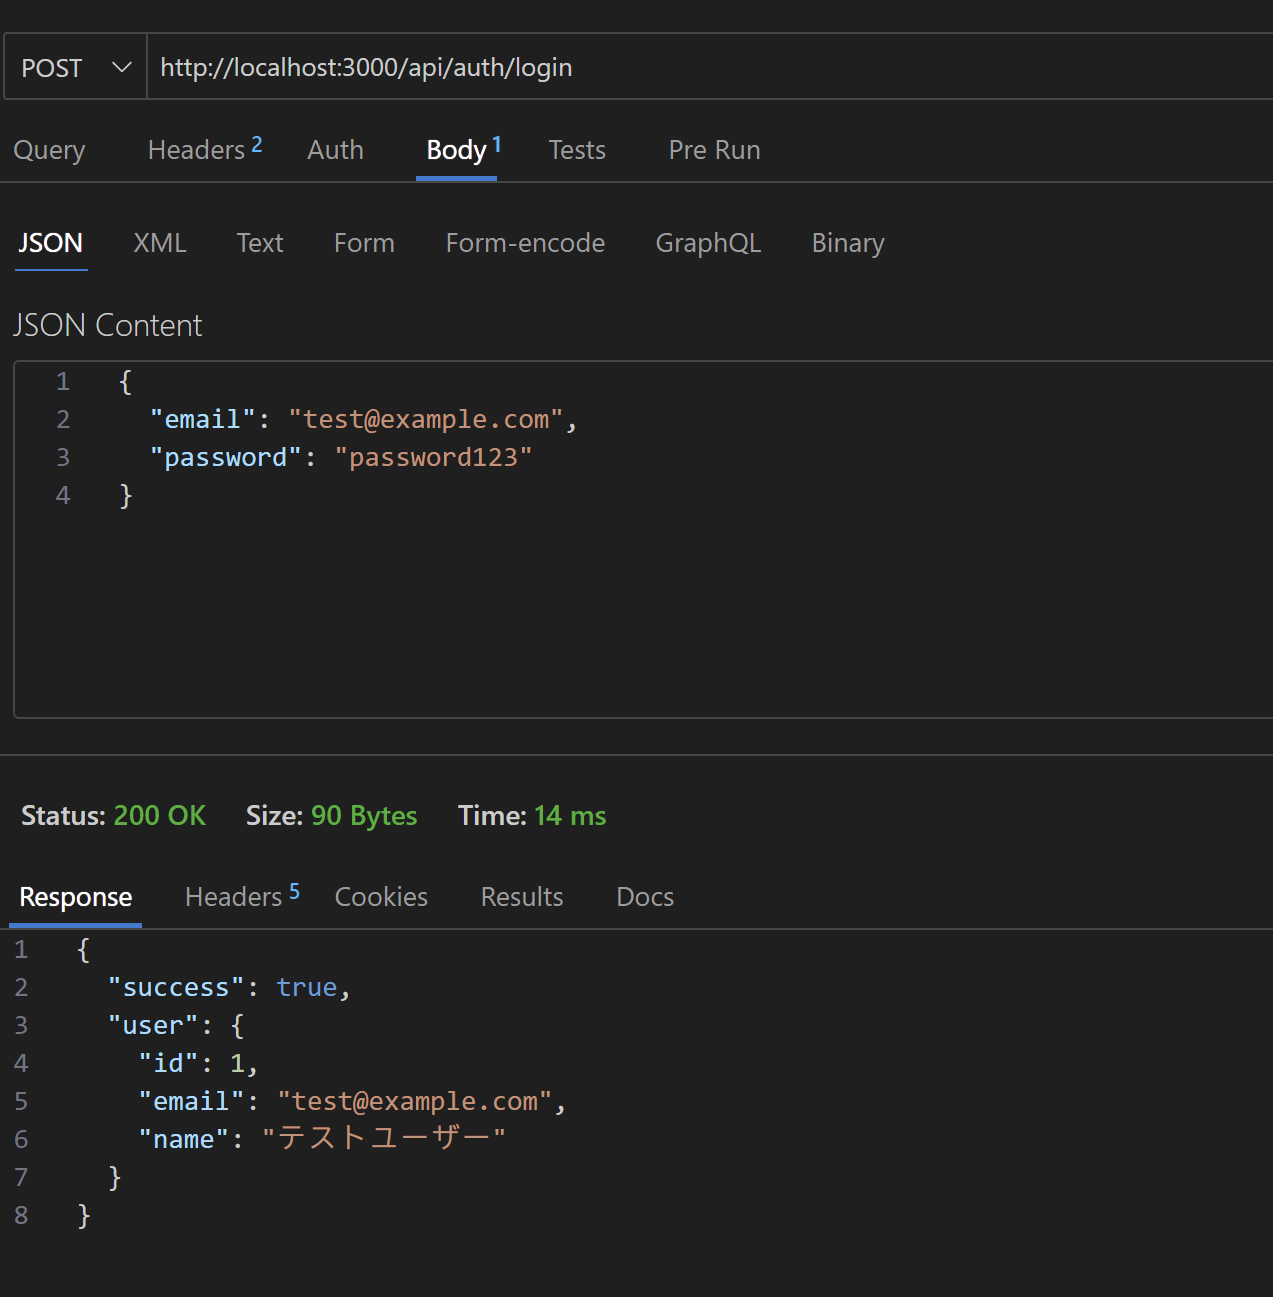
Task: Click the "id": 1 response line
Action: click(198, 1063)
